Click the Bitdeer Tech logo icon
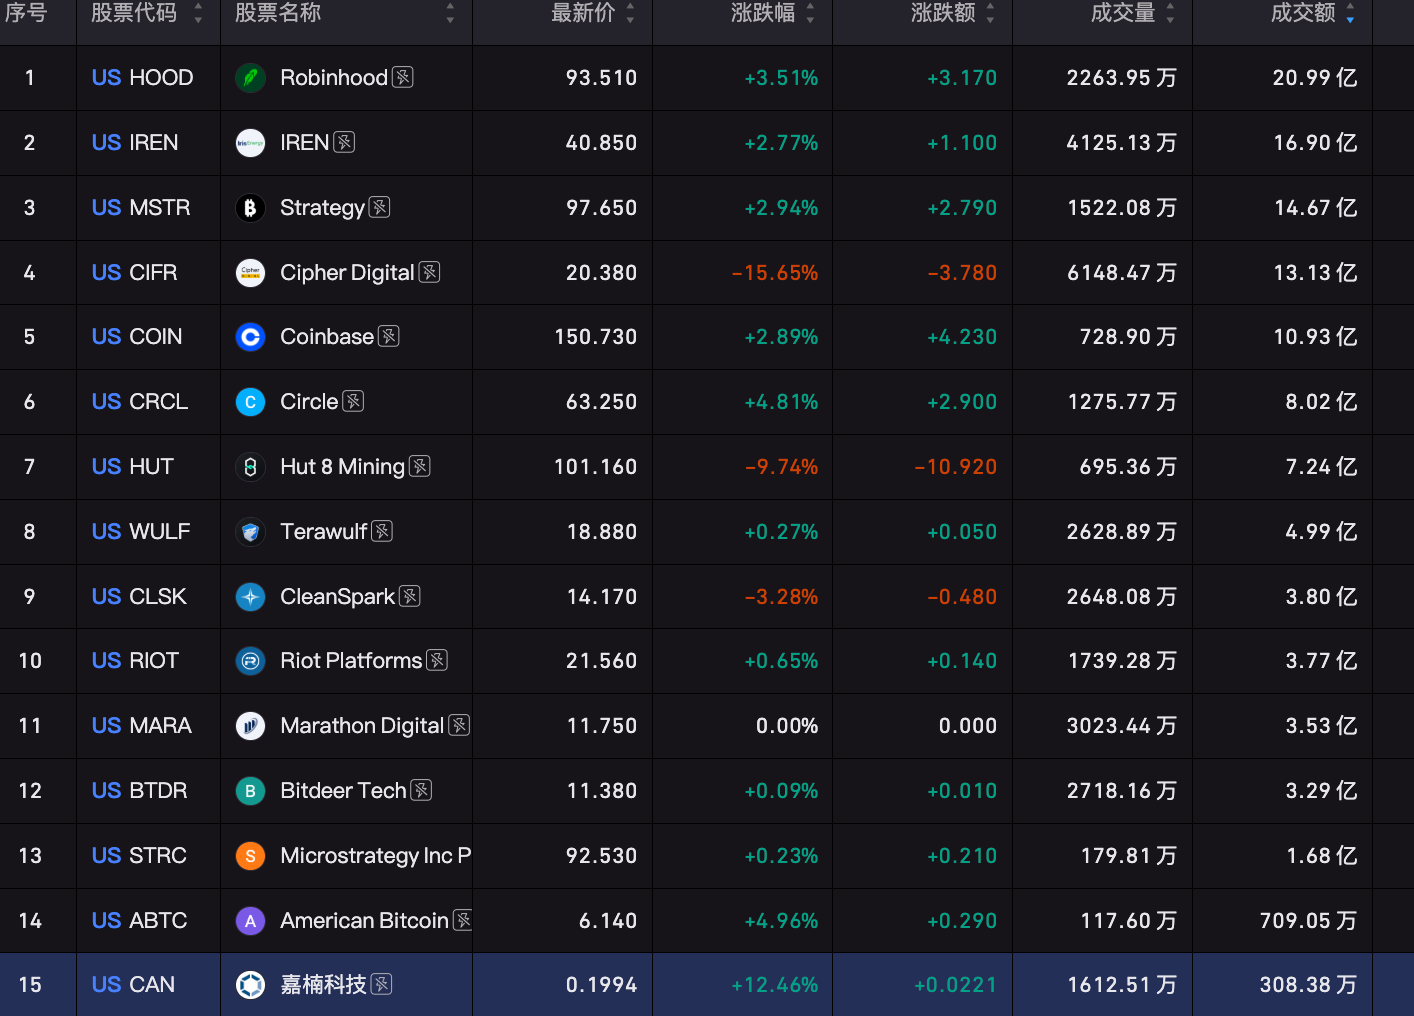Image resolution: width=1414 pixels, height=1016 pixels. pyautogui.click(x=250, y=791)
